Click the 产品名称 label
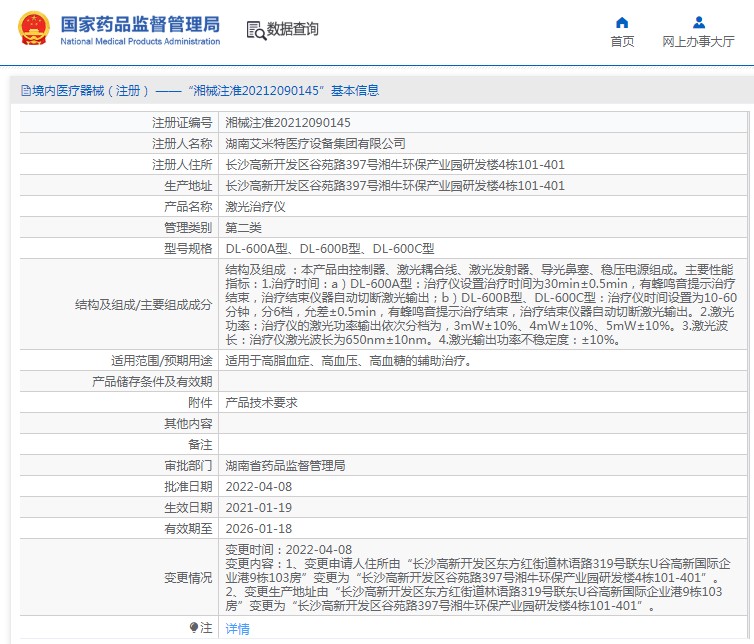This screenshot has height=644, width=754. pos(188,207)
